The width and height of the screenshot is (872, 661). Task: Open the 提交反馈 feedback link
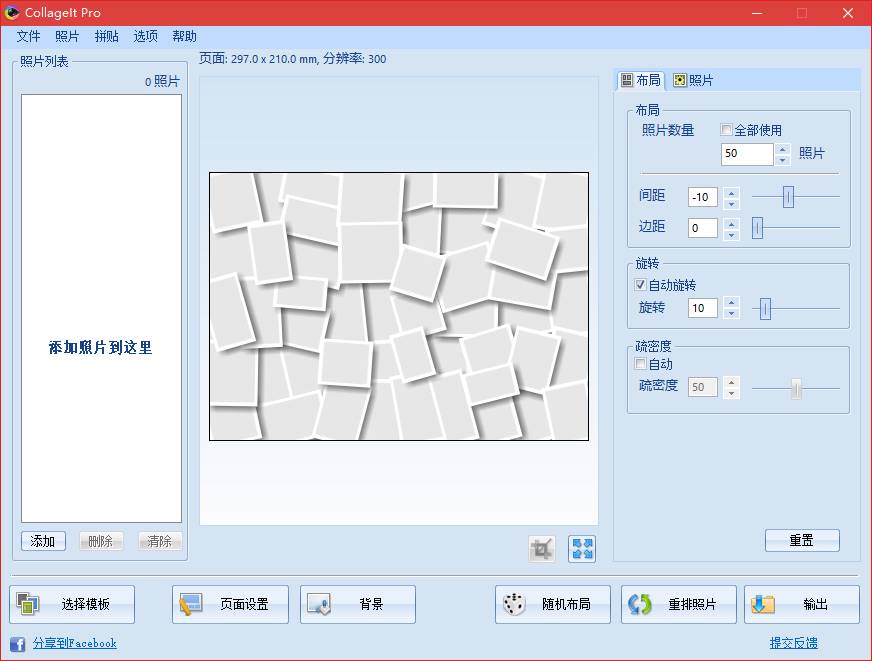[794, 643]
